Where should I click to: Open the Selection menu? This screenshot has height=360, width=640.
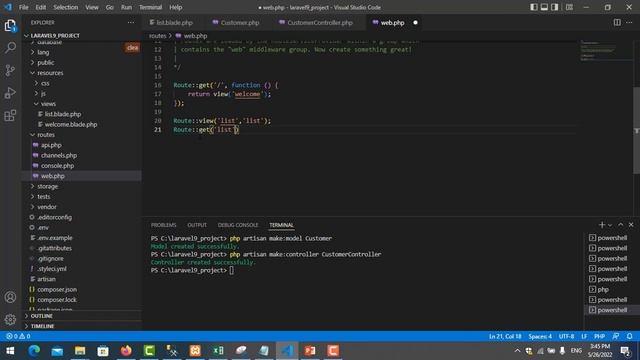(65, 7)
